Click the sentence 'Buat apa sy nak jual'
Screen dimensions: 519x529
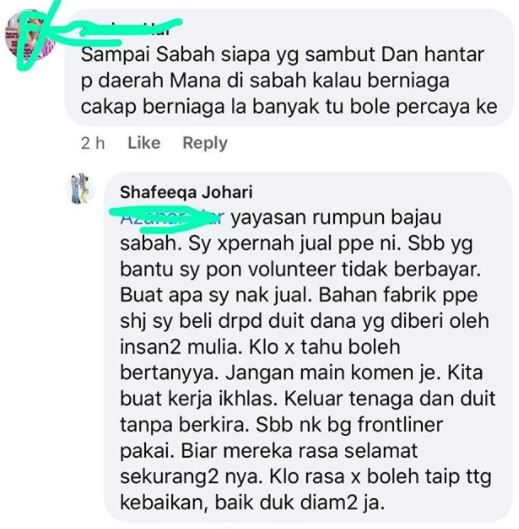(x=215, y=295)
